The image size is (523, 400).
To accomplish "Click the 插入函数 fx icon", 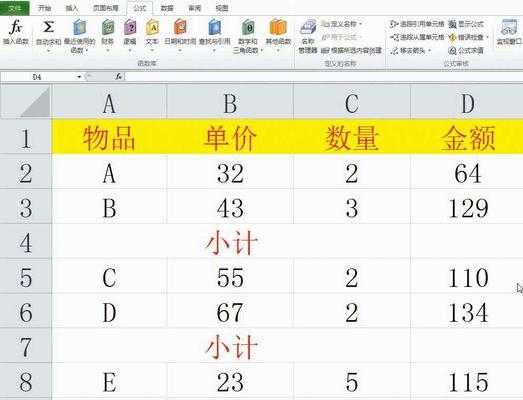I will tap(15, 27).
